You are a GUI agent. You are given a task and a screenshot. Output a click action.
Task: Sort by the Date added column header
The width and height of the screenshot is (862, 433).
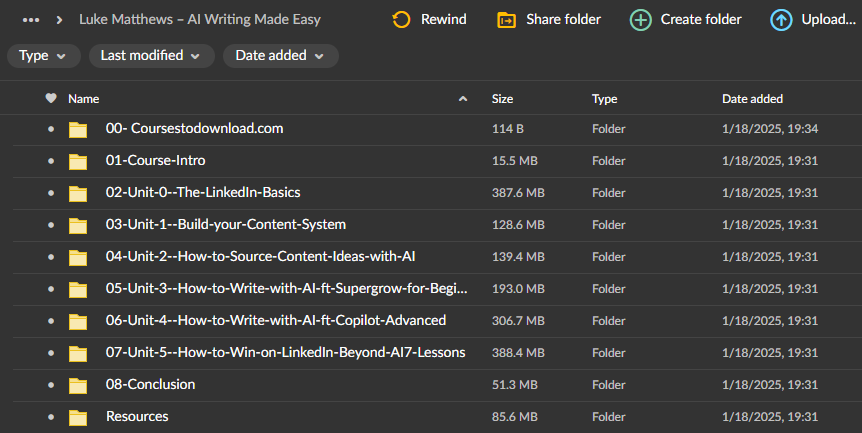tap(753, 99)
